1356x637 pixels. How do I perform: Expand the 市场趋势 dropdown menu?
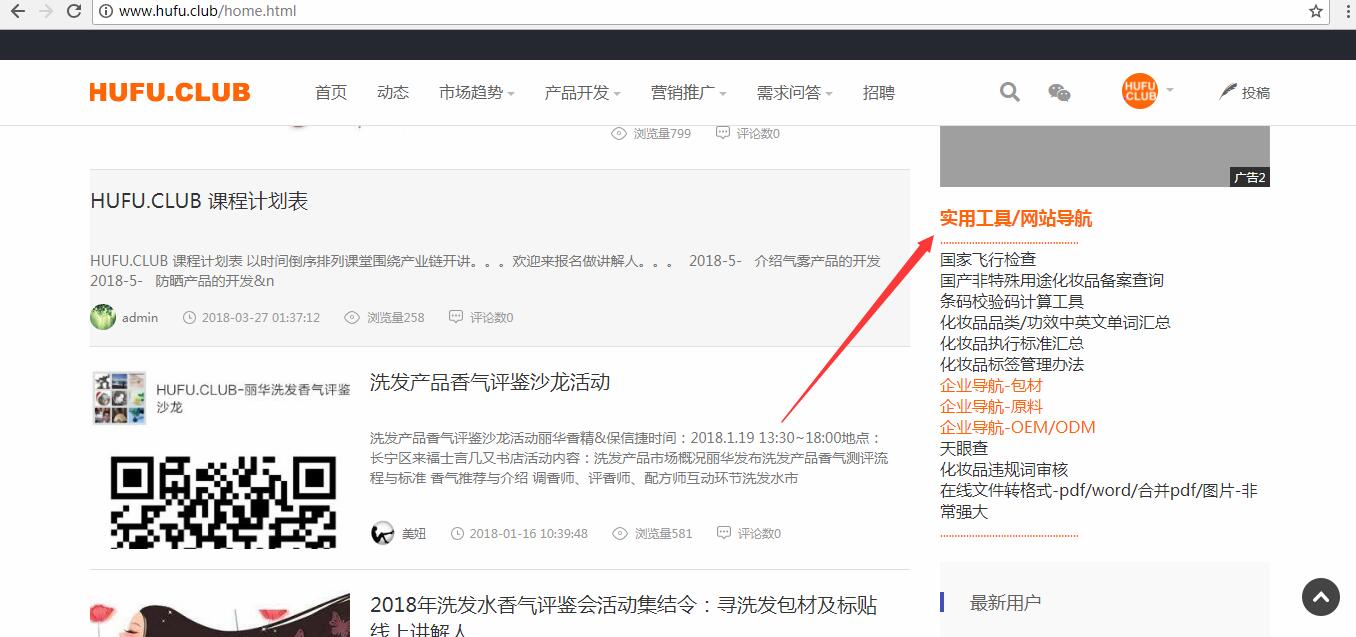point(476,93)
